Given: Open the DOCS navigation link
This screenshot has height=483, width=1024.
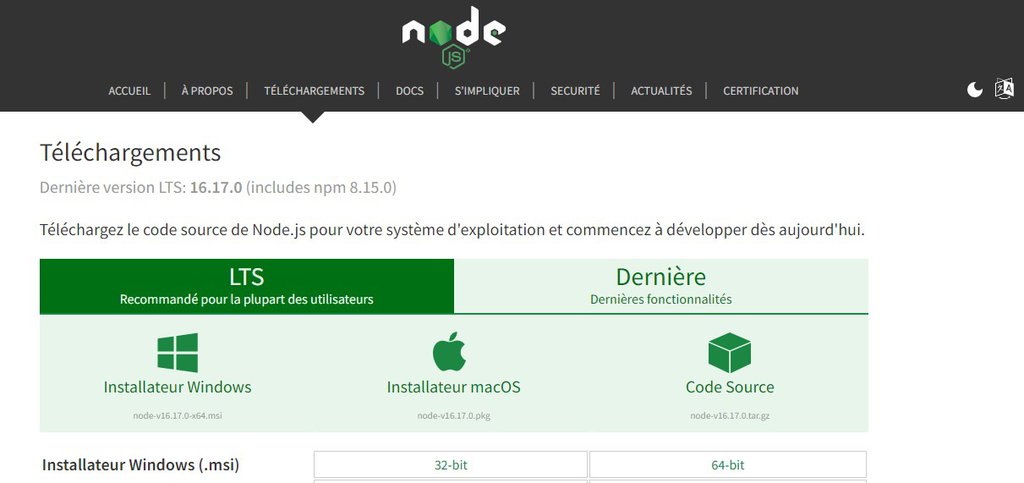Looking at the screenshot, I should tap(409, 91).
